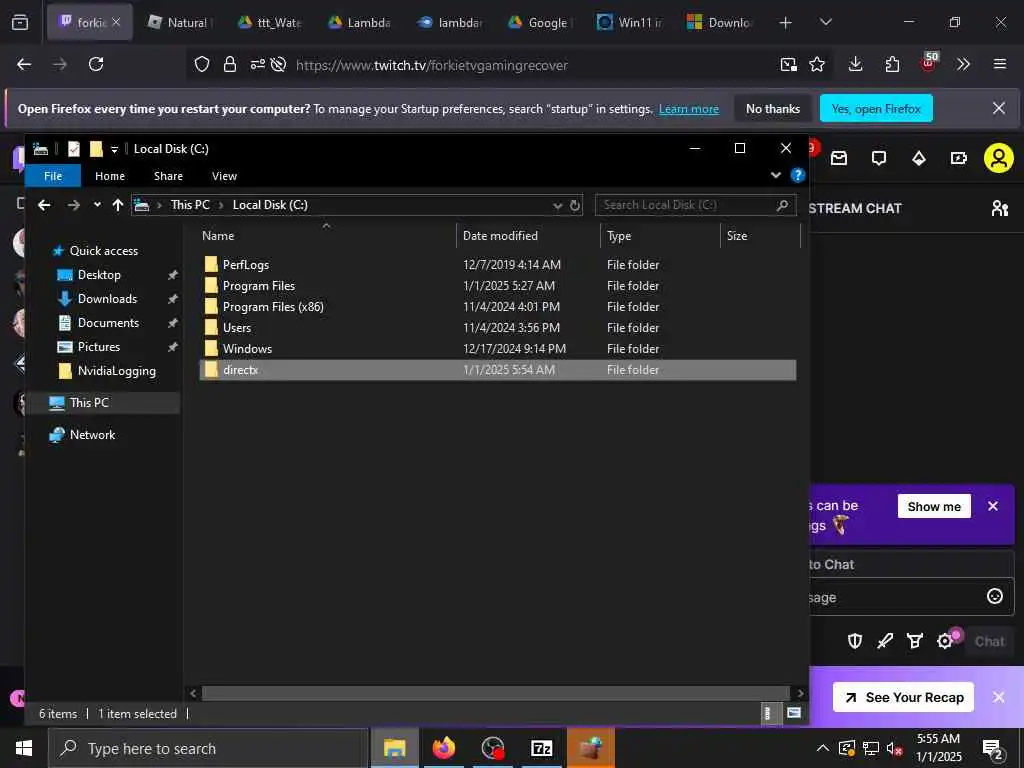Show hidden system tray icons chevron
This screenshot has width=1024, height=768.
click(823, 748)
